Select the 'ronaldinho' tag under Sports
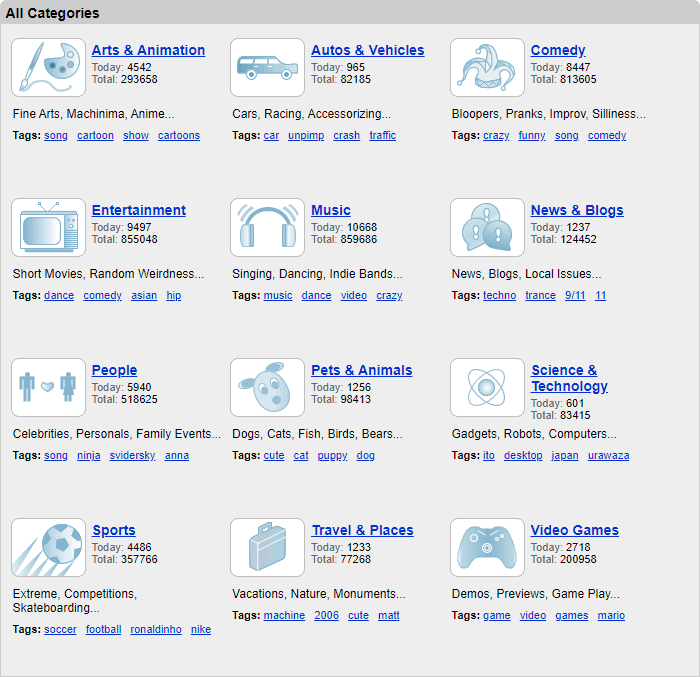 [156, 630]
